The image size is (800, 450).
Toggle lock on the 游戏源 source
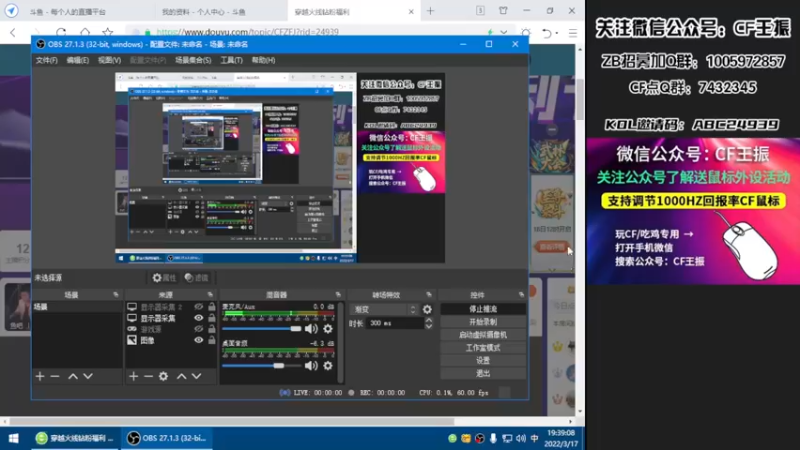pos(212,329)
